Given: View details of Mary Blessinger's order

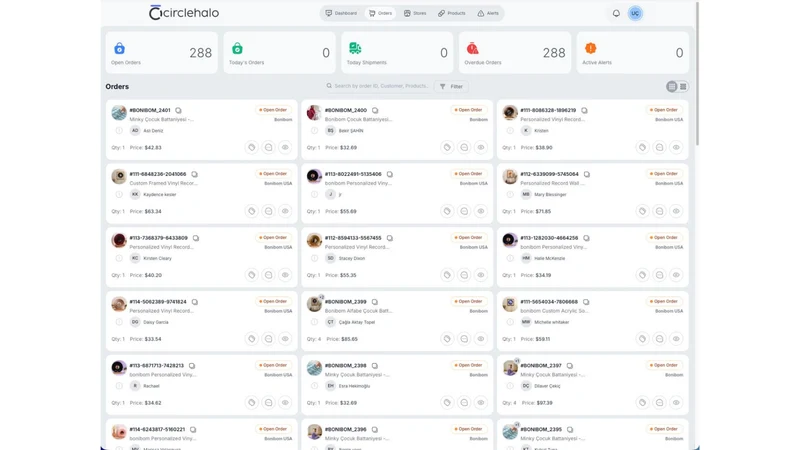Looking at the screenshot, I should tap(676, 211).
